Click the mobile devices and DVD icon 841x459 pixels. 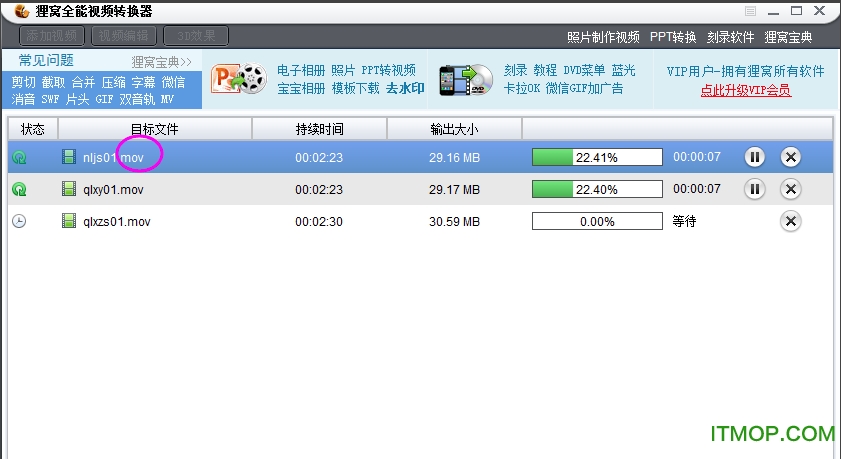pyautogui.click(x=466, y=79)
